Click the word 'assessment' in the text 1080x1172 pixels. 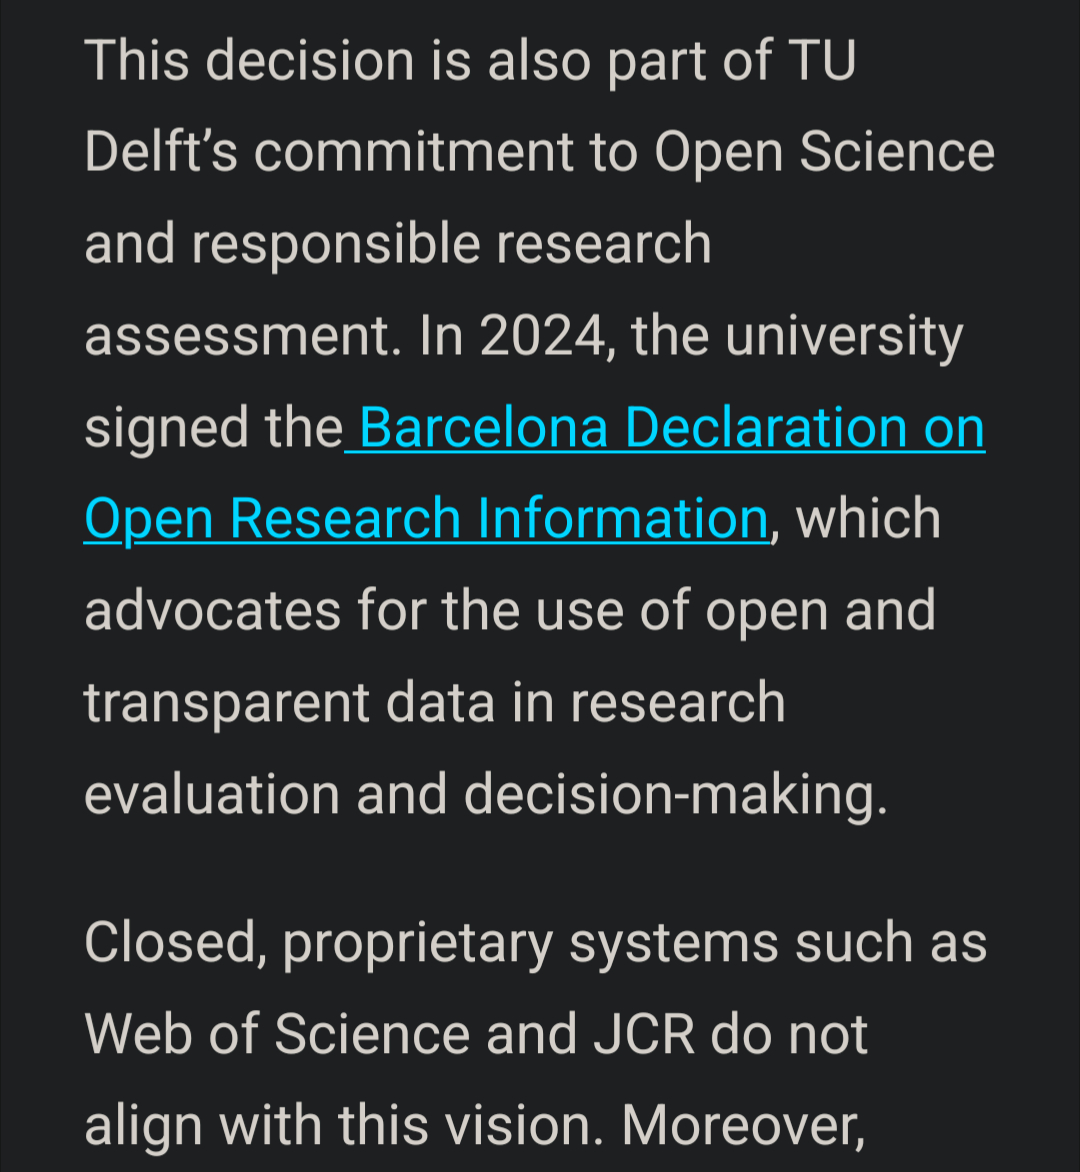235,336
